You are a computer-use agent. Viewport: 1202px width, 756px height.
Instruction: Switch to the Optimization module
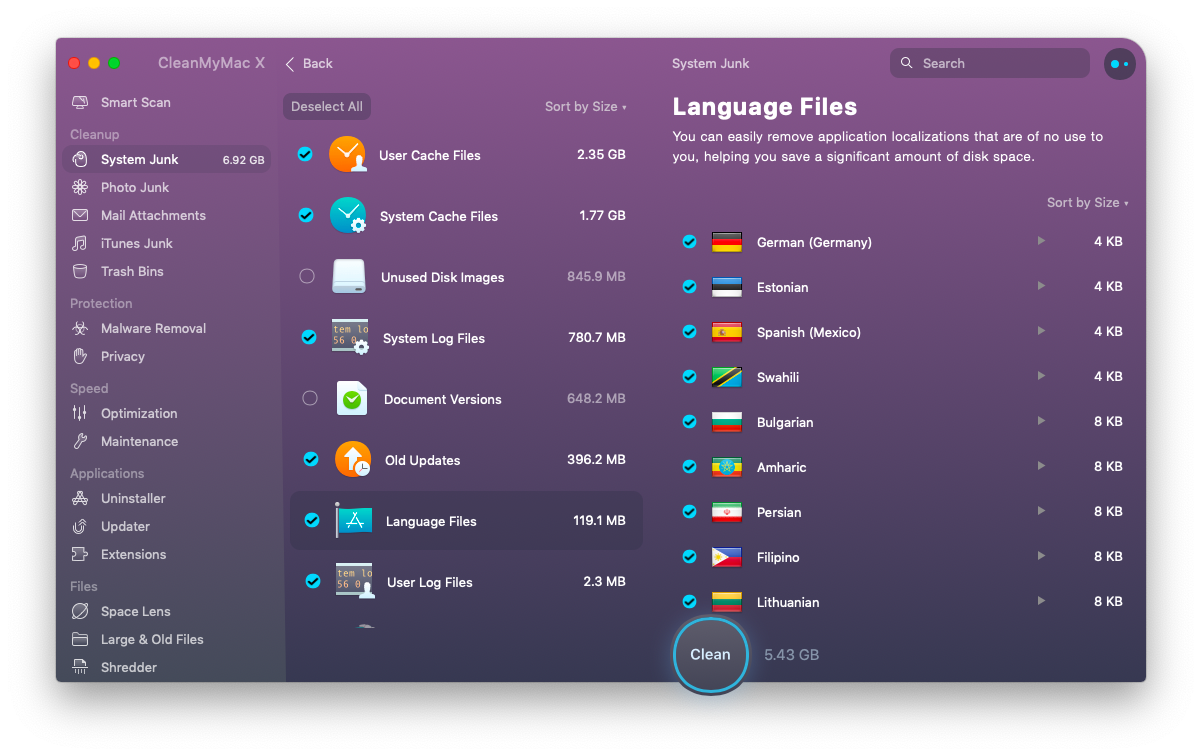[166, 414]
